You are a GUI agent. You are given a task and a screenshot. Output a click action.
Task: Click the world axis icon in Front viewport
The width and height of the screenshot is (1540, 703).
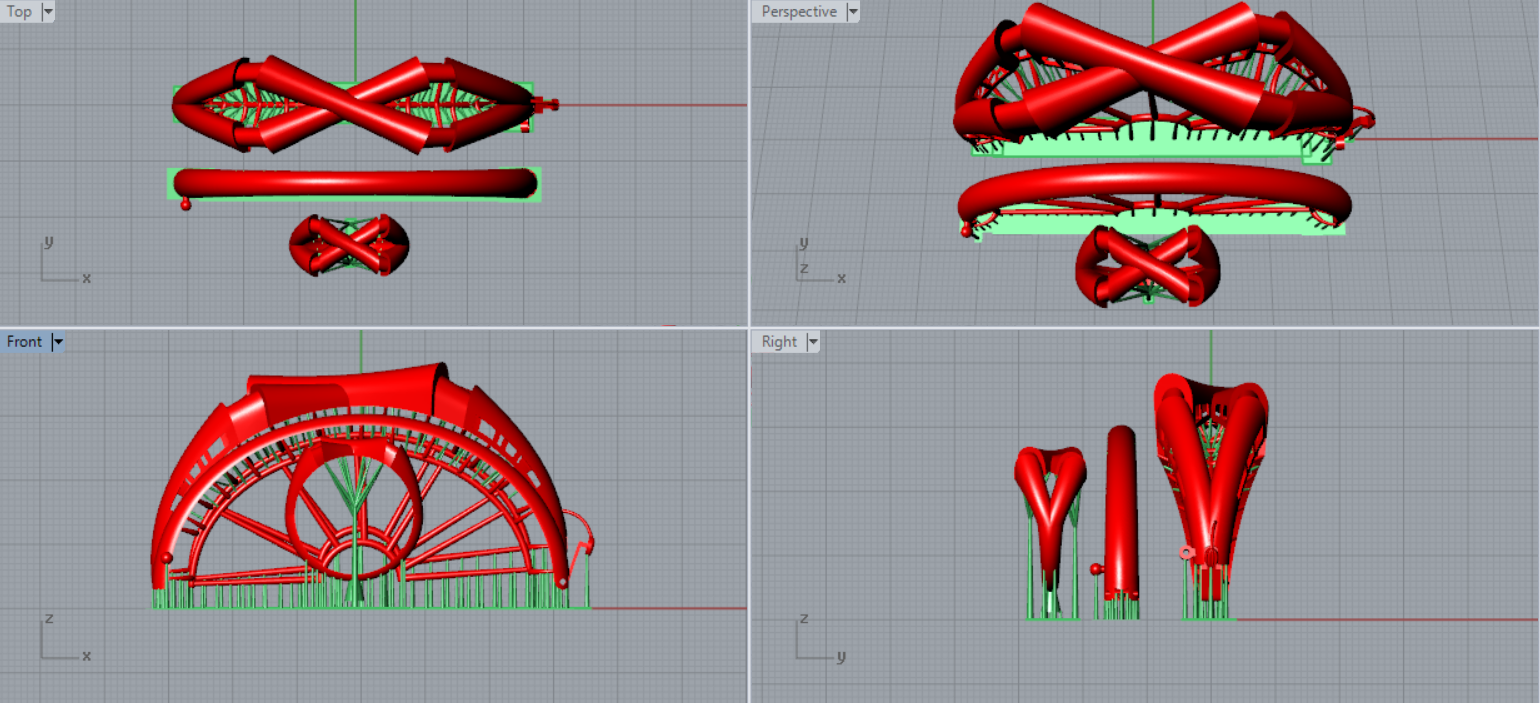(x=60, y=640)
